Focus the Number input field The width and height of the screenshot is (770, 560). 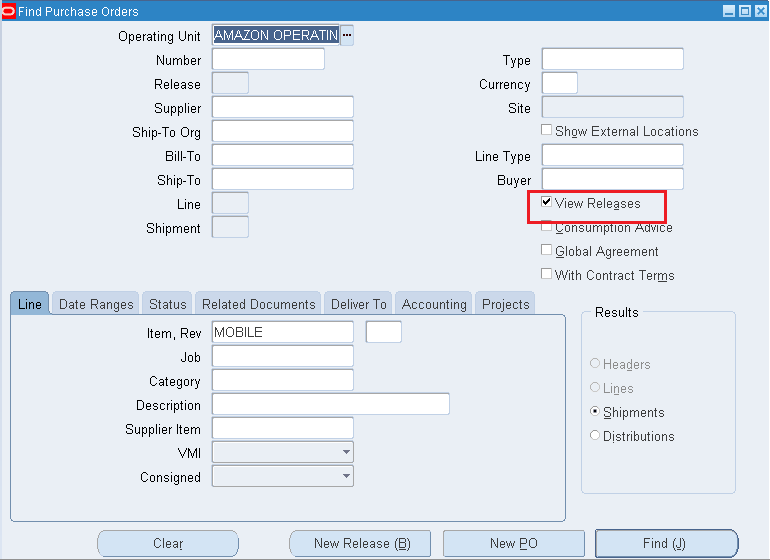268,59
